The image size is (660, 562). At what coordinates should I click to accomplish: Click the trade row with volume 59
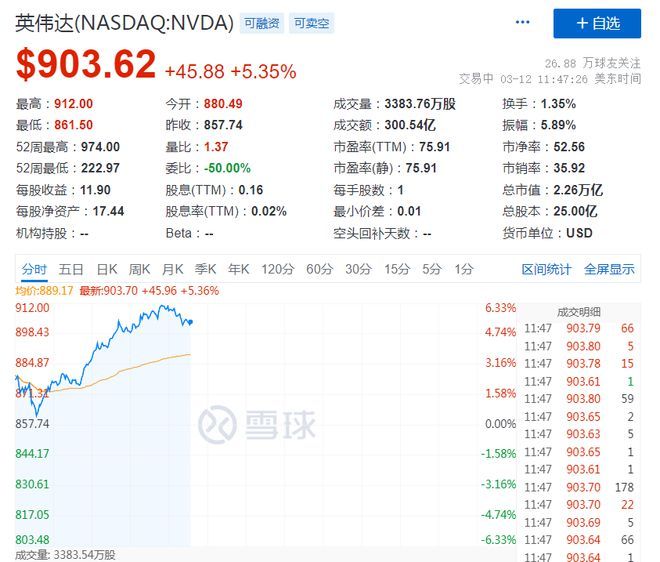(579, 399)
